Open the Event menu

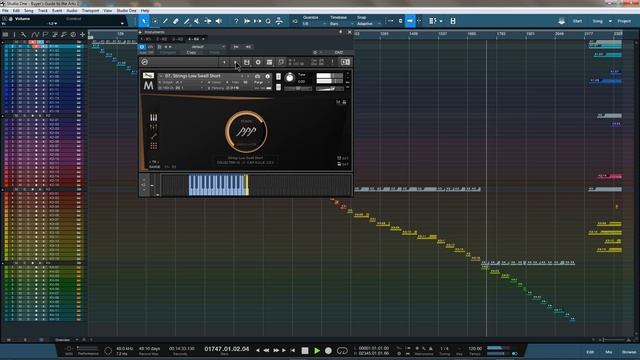[57, 11]
